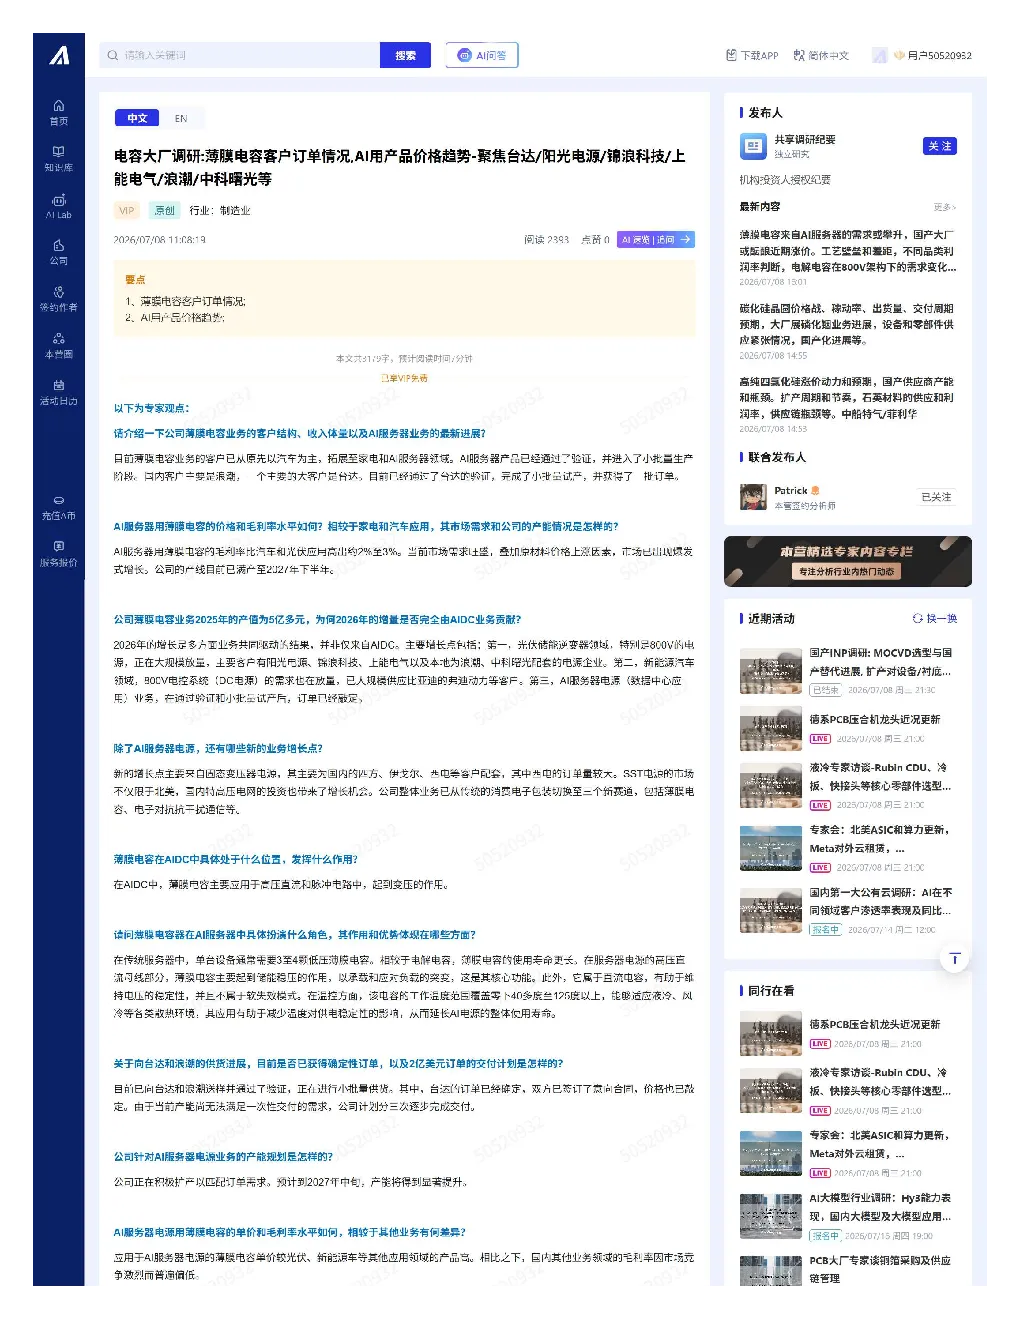Click heading 除了AI服务器电源，还有哪些新的业务增长点?
Viewport: 1020px width, 1320px height.
click(x=218, y=748)
